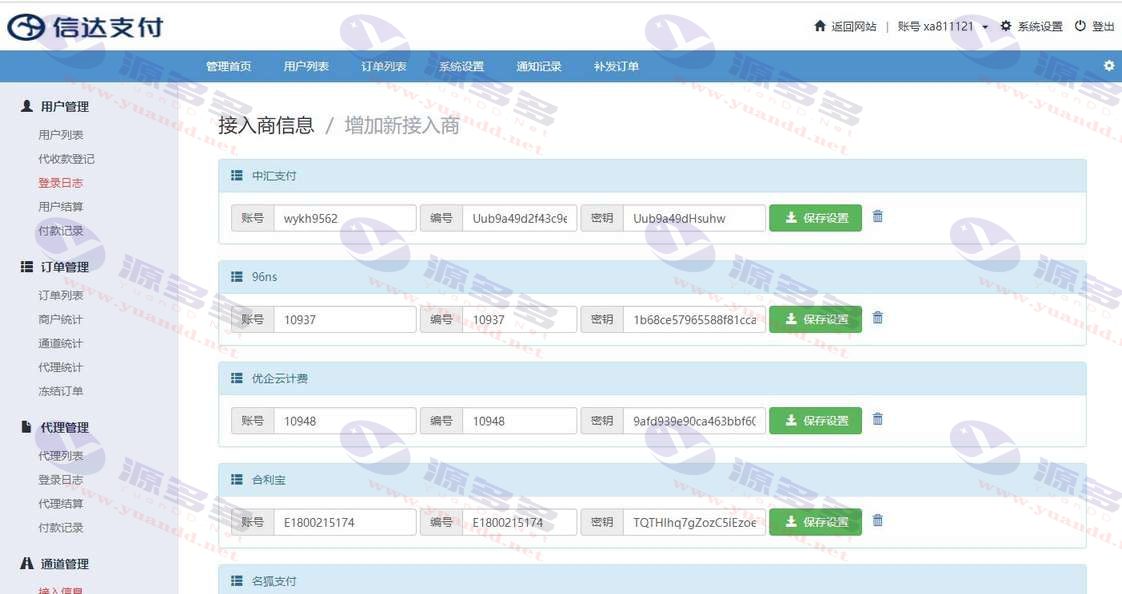Open 商户统计 in the sidebar
This screenshot has height=594, width=1122.
[61, 319]
